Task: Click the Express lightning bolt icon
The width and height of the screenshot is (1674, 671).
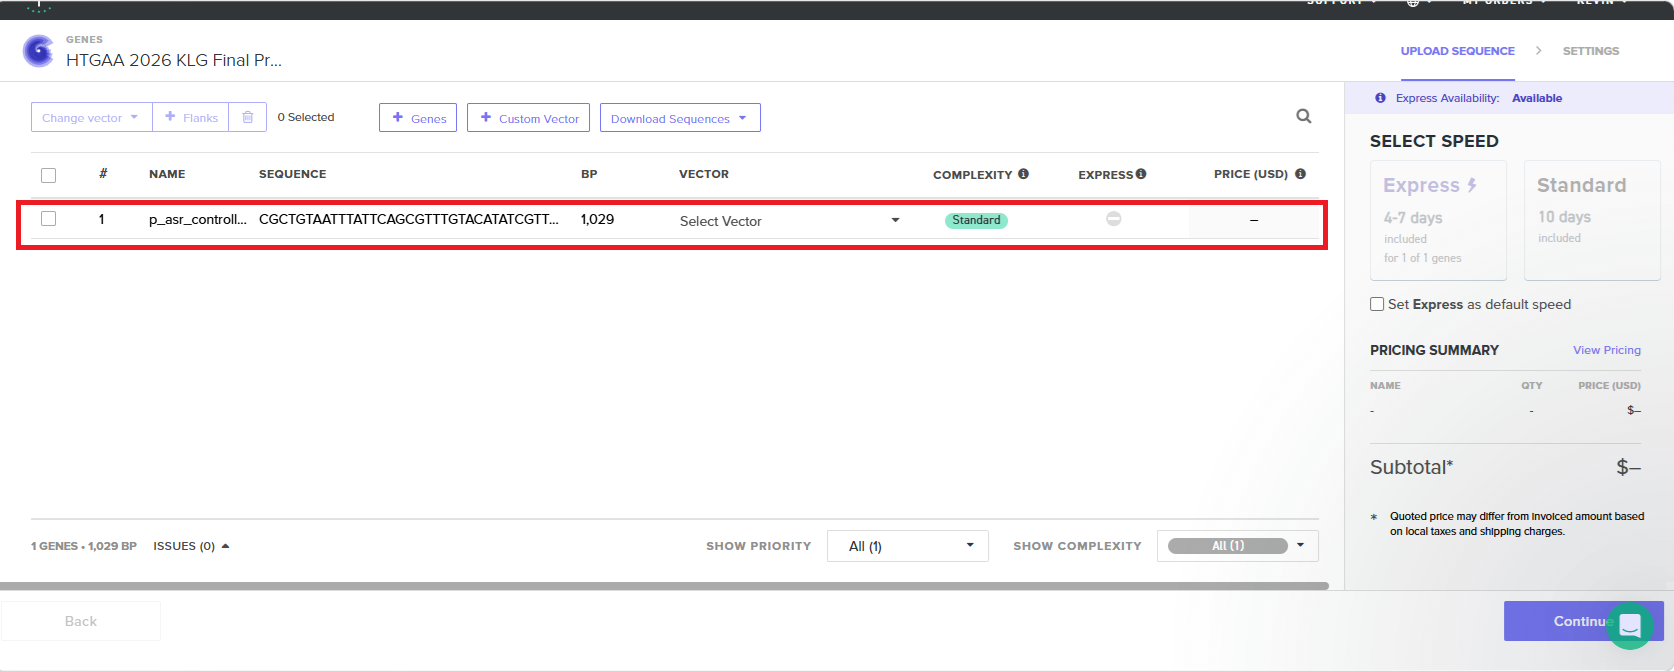Action: (x=1472, y=185)
